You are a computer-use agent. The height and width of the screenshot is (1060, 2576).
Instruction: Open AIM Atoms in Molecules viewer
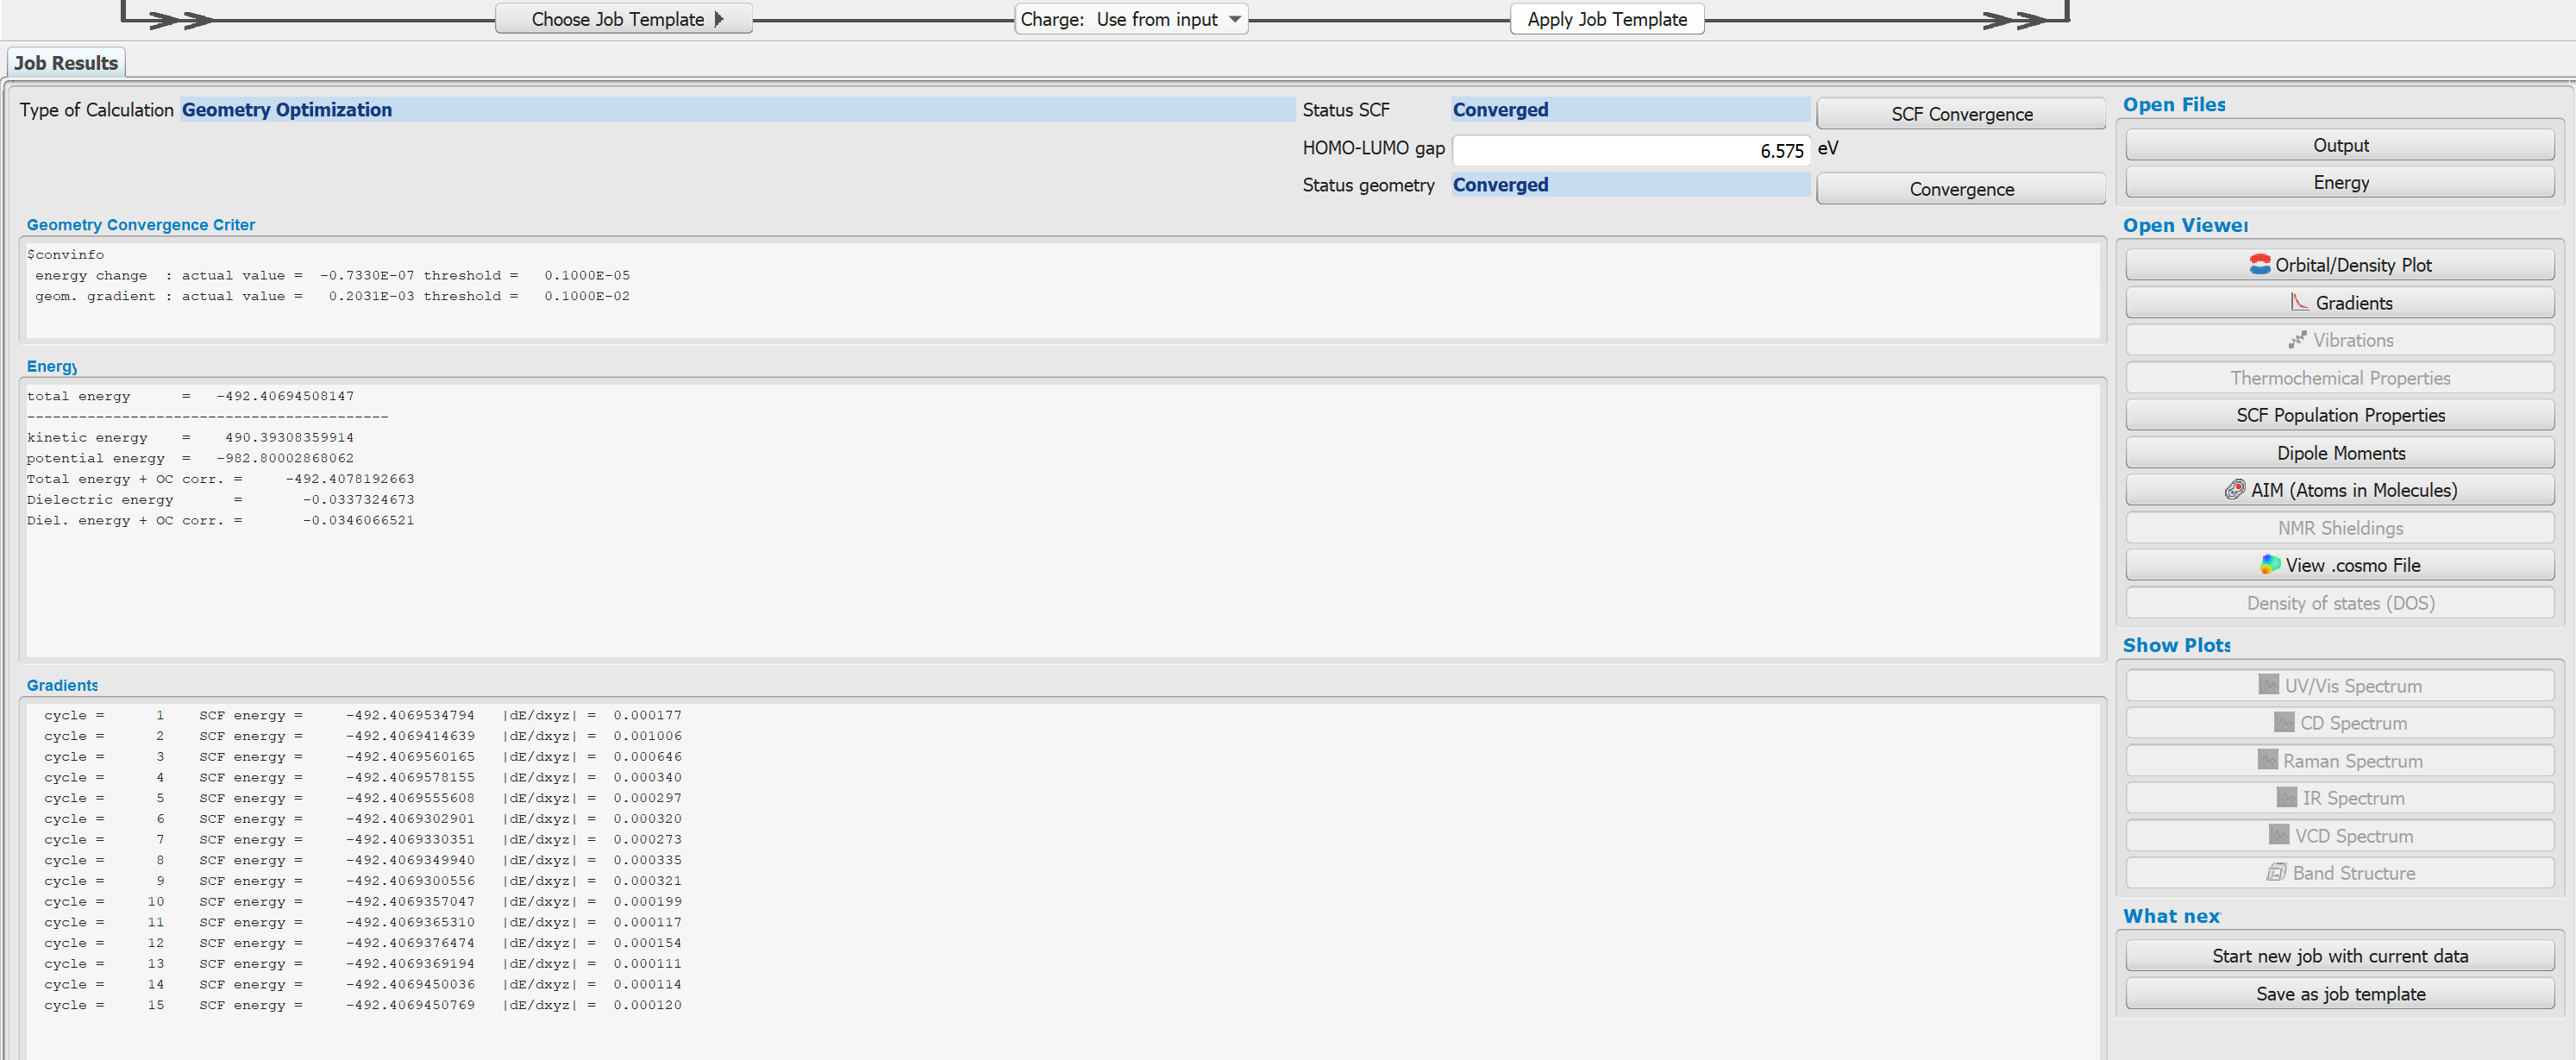[2340, 490]
